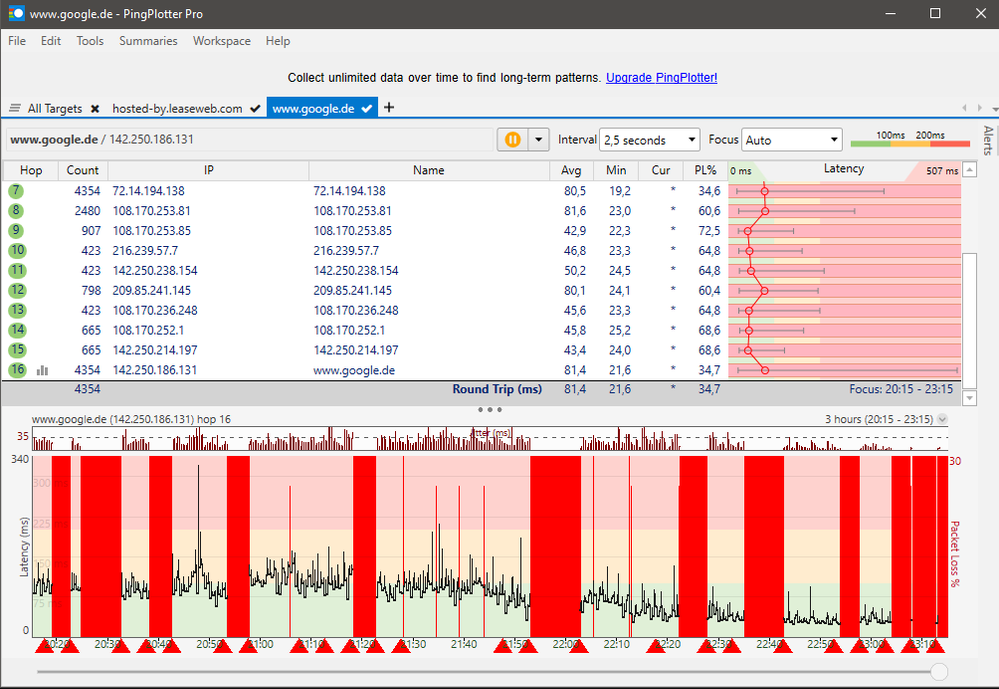Close the All Targets tab with X

pyautogui.click(x=94, y=108)
